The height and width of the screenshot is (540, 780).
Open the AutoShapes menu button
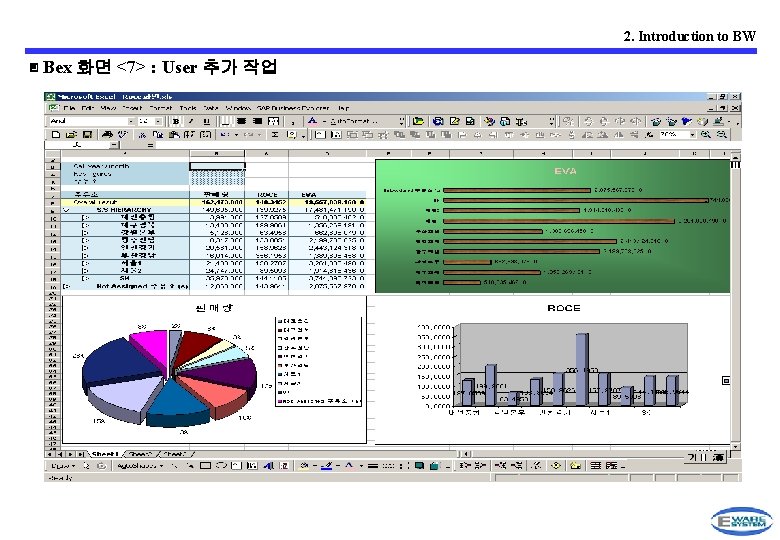click(140, 466)
